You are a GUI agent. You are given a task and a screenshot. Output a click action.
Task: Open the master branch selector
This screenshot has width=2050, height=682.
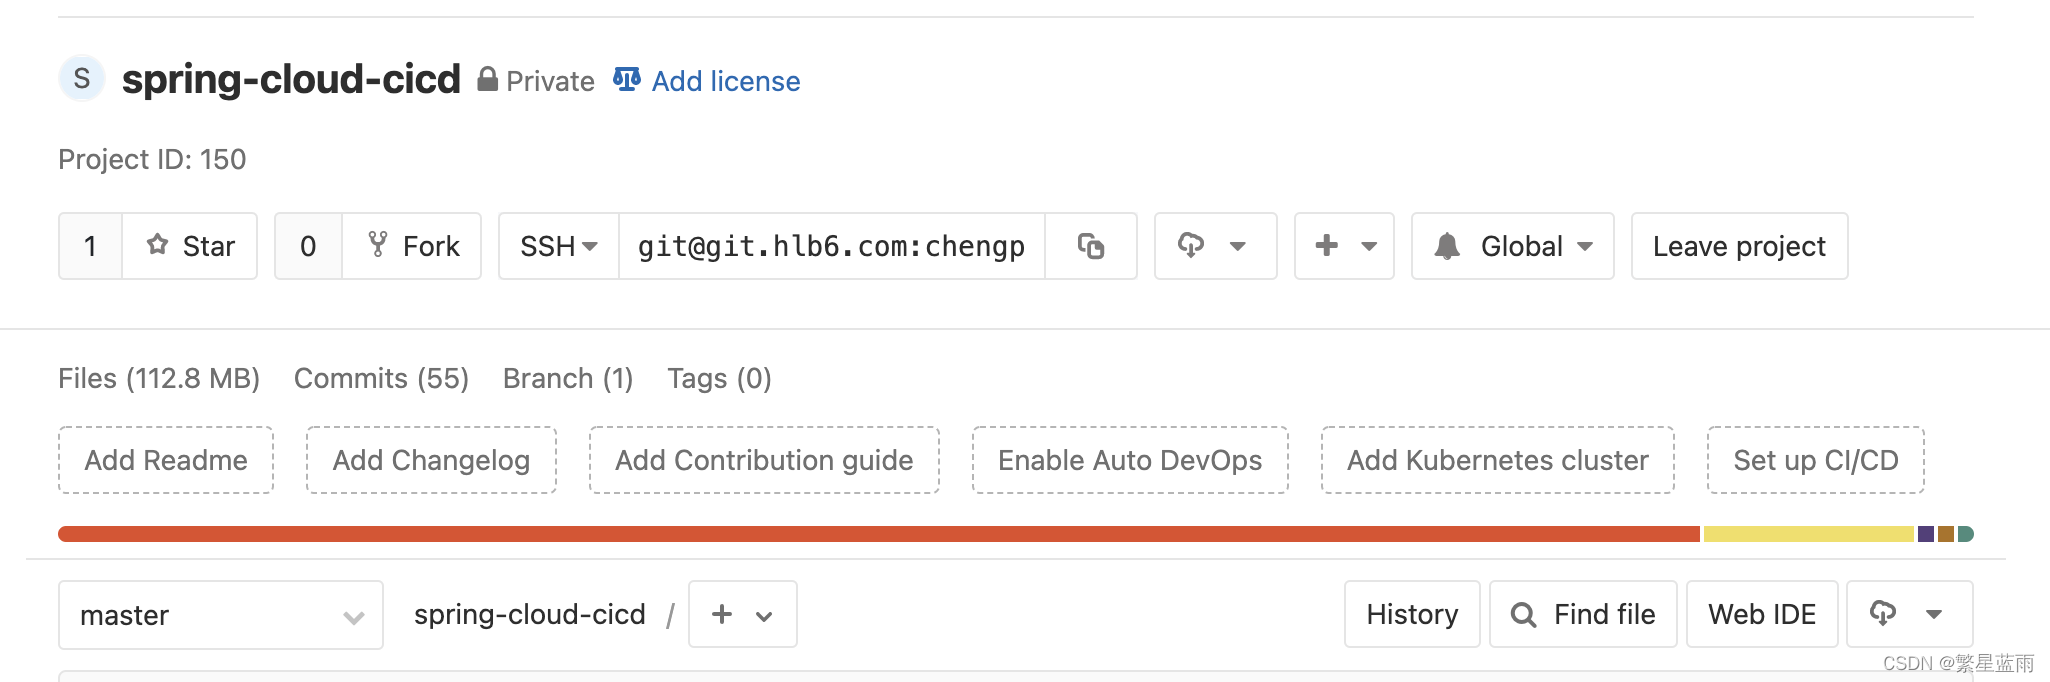click(221, 615)
